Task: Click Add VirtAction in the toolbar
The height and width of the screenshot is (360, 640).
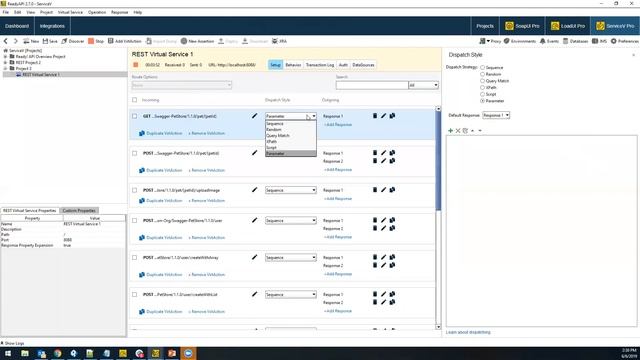Action: point(124,41)
